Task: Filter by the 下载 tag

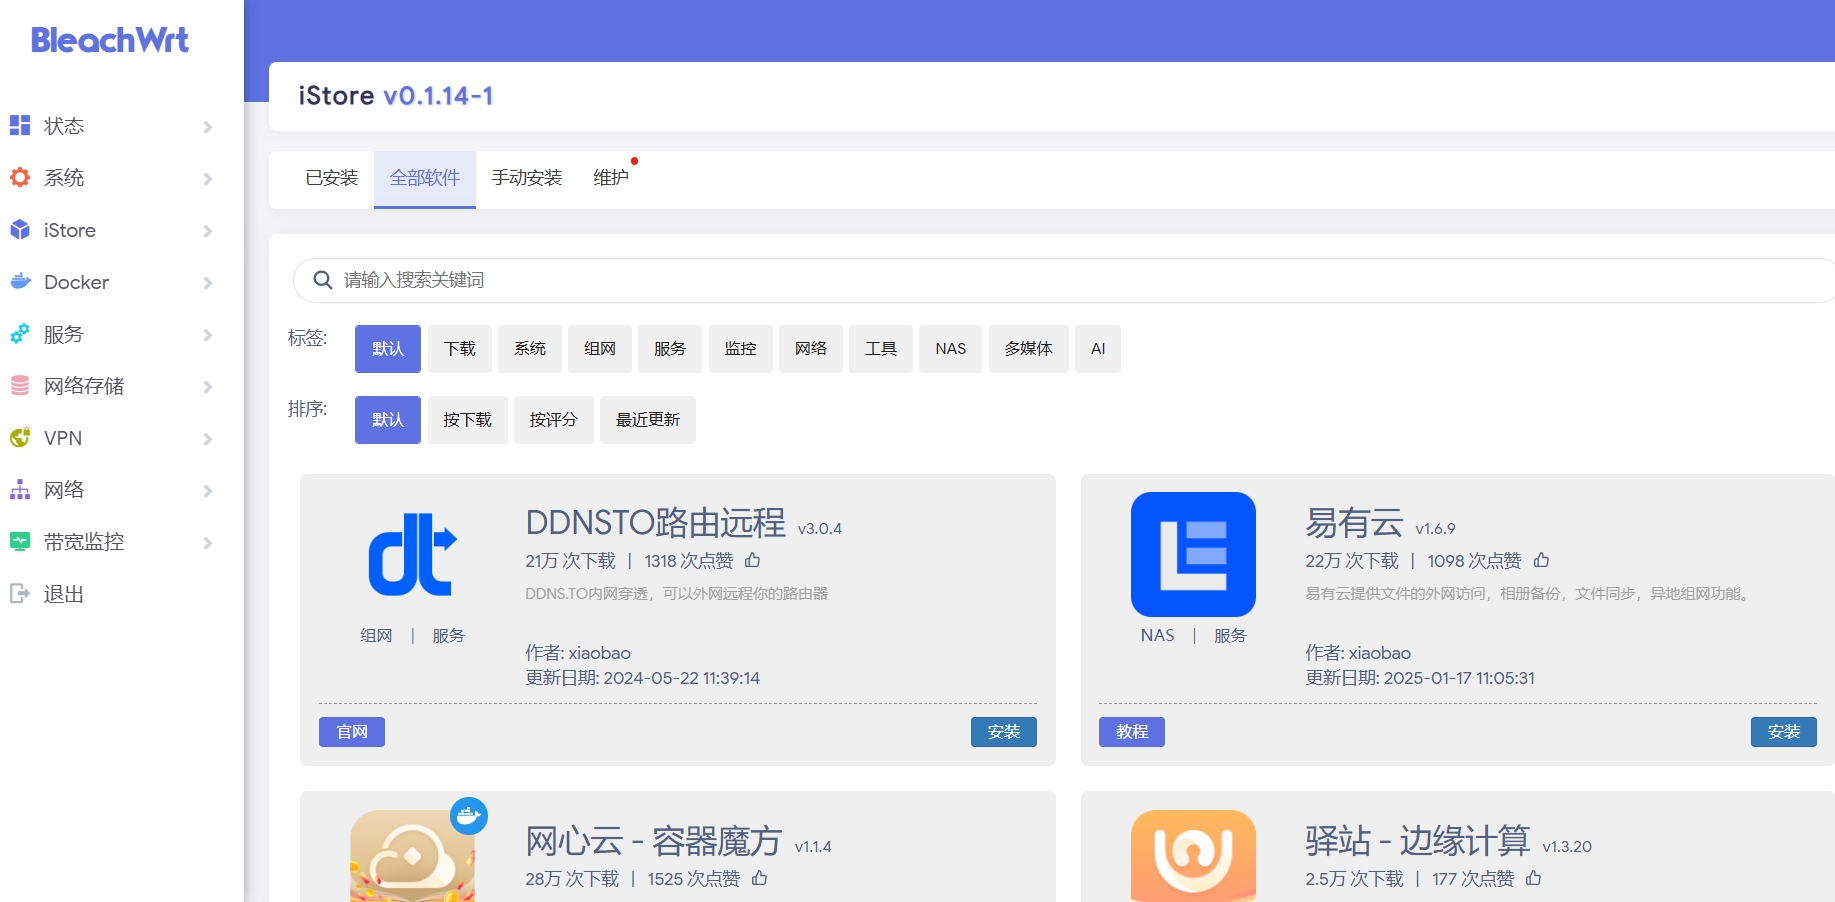Action: point(460,349)
